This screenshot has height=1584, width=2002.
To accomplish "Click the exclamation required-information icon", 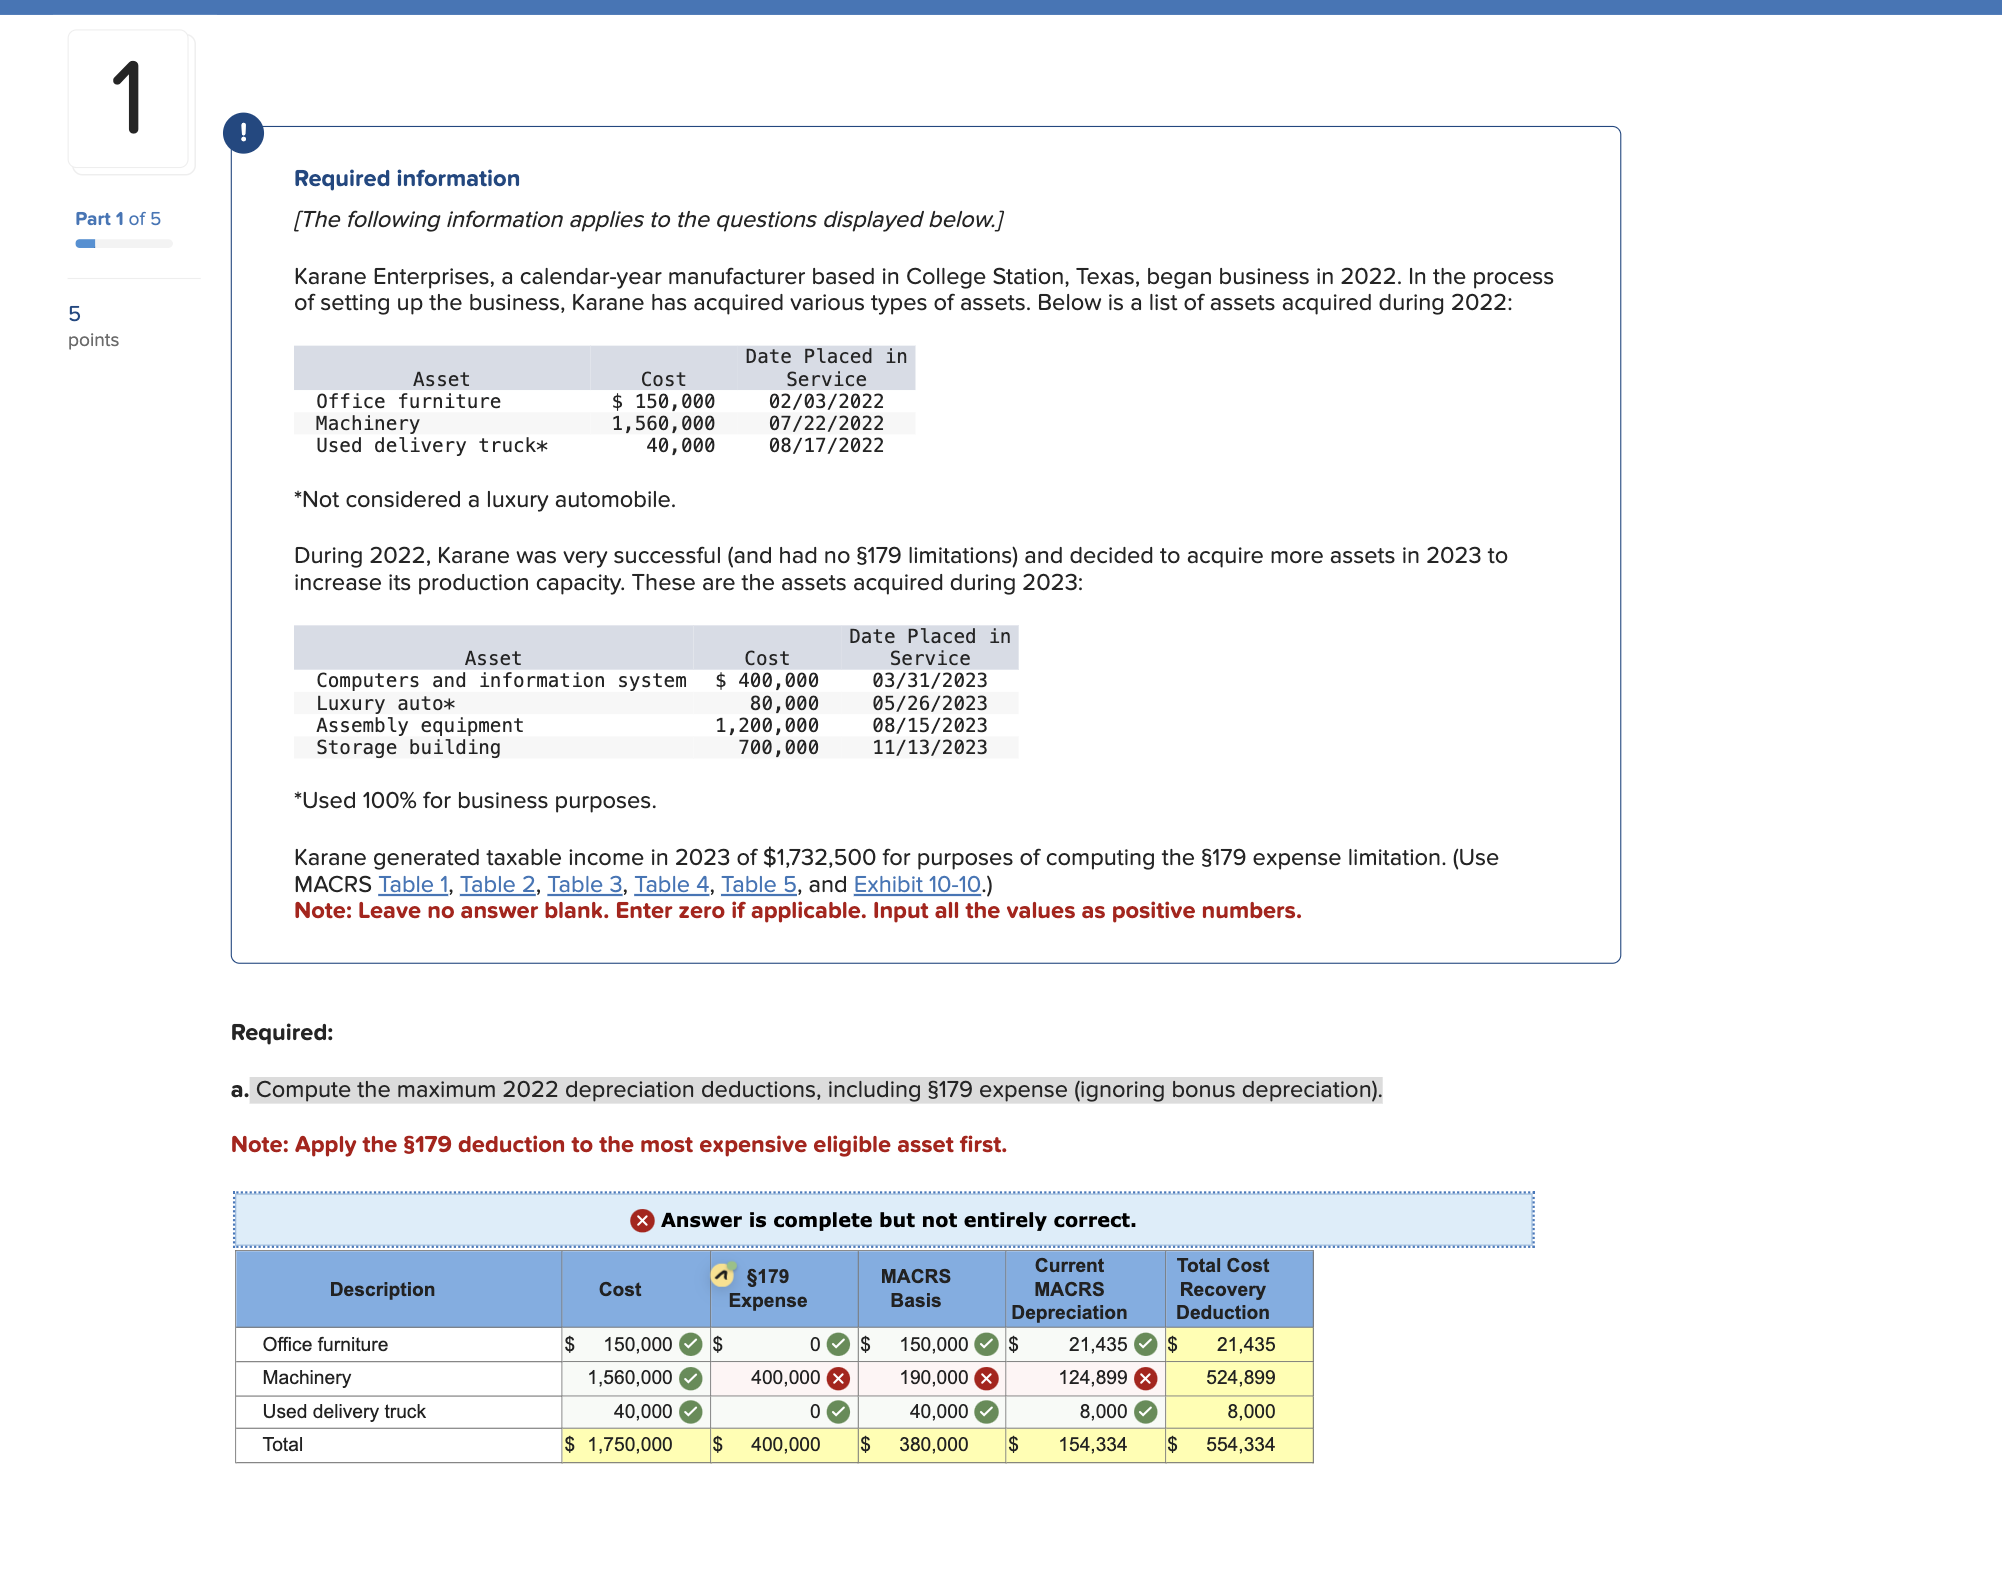I will pos(243,133).
